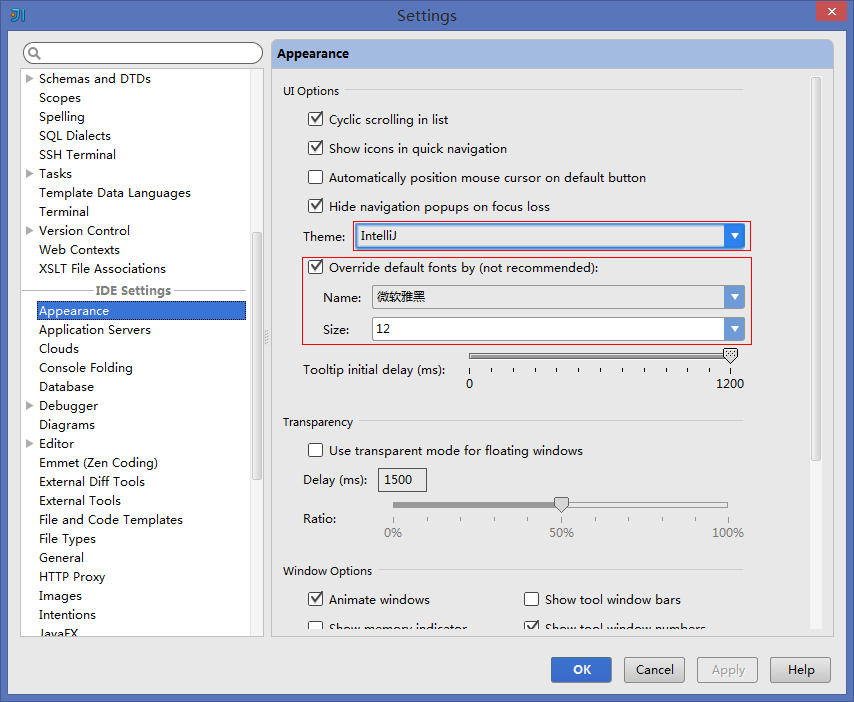Expand the Version Control node
This screenshot has width=854, height=702.
tap(29, 230)
